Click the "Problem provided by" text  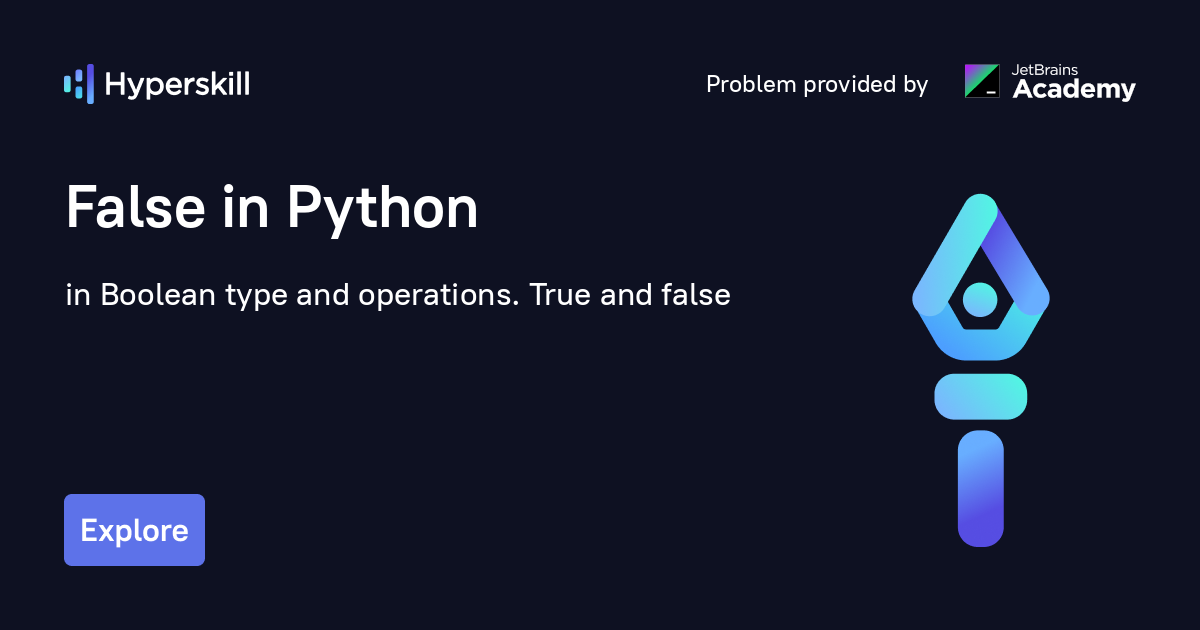817,85
